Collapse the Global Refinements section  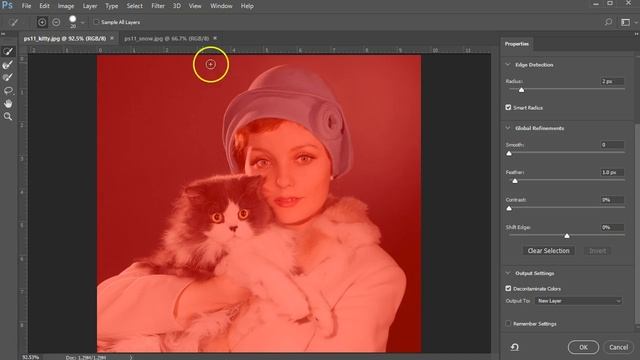coord(508,128)
